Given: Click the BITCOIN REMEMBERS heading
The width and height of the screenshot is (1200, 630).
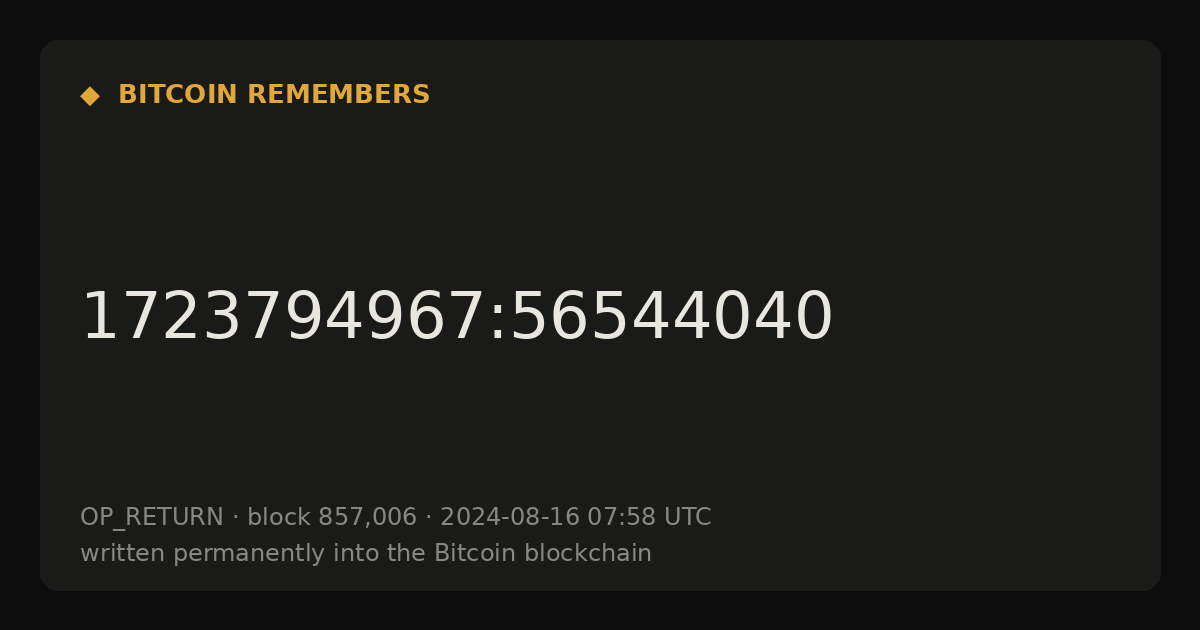Looking at the screenshot, I should [274, 95].
